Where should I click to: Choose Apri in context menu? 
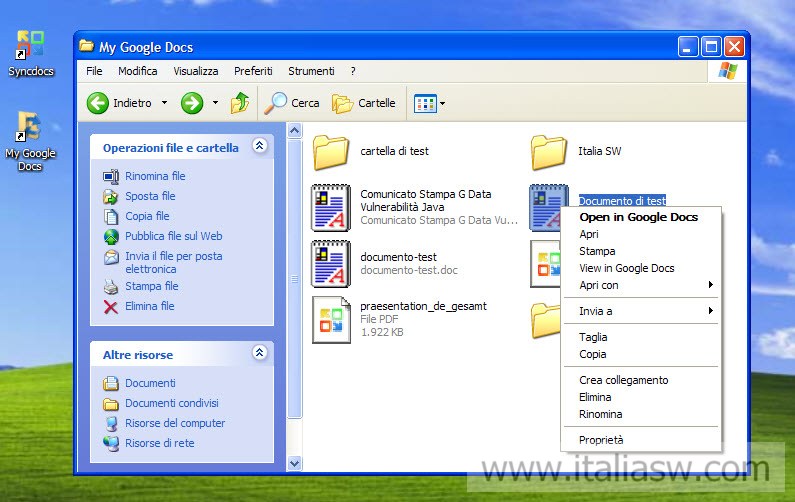point(641,234)
